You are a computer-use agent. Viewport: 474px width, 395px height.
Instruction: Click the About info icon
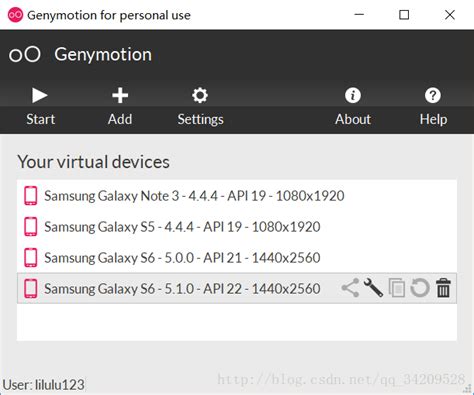[x=353, y=95]
